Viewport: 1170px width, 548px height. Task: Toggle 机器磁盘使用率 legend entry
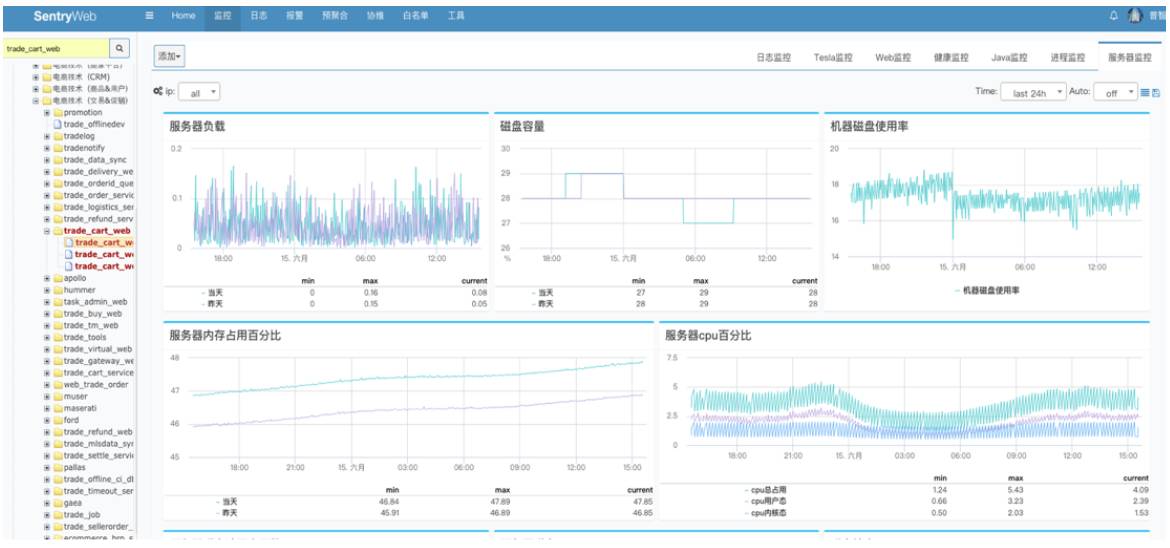click(987, 290)
